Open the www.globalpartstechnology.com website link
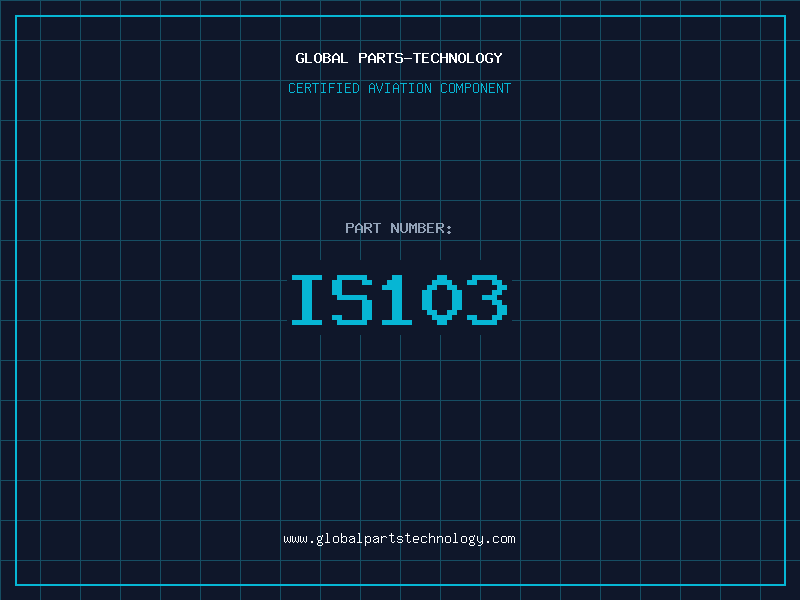Viewport: 800px width, 600px height. 399,539
